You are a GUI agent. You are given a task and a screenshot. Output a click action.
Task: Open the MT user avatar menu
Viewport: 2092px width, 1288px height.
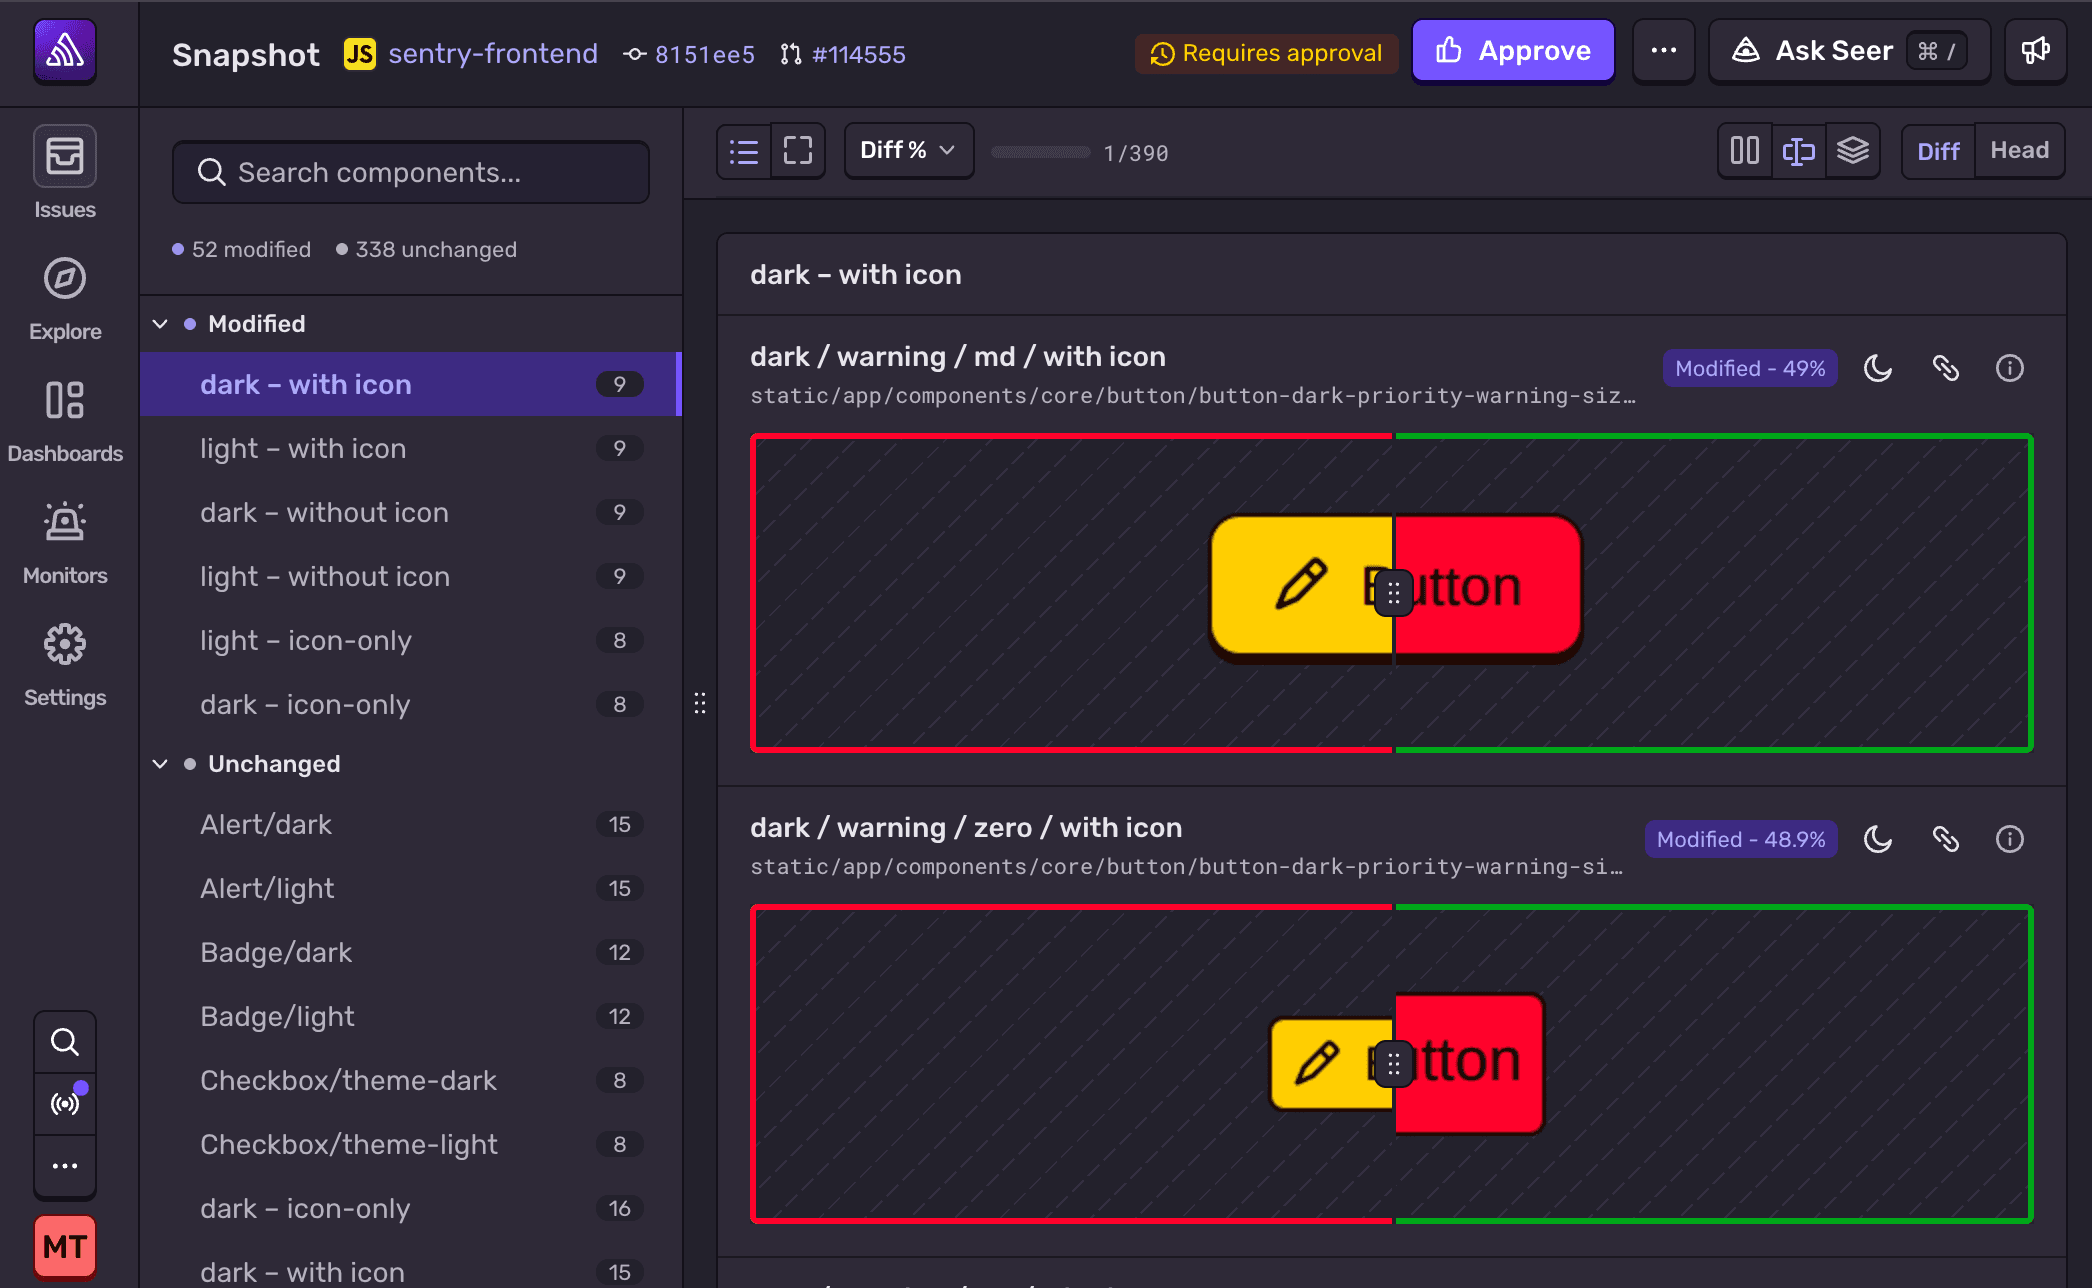65,1246
